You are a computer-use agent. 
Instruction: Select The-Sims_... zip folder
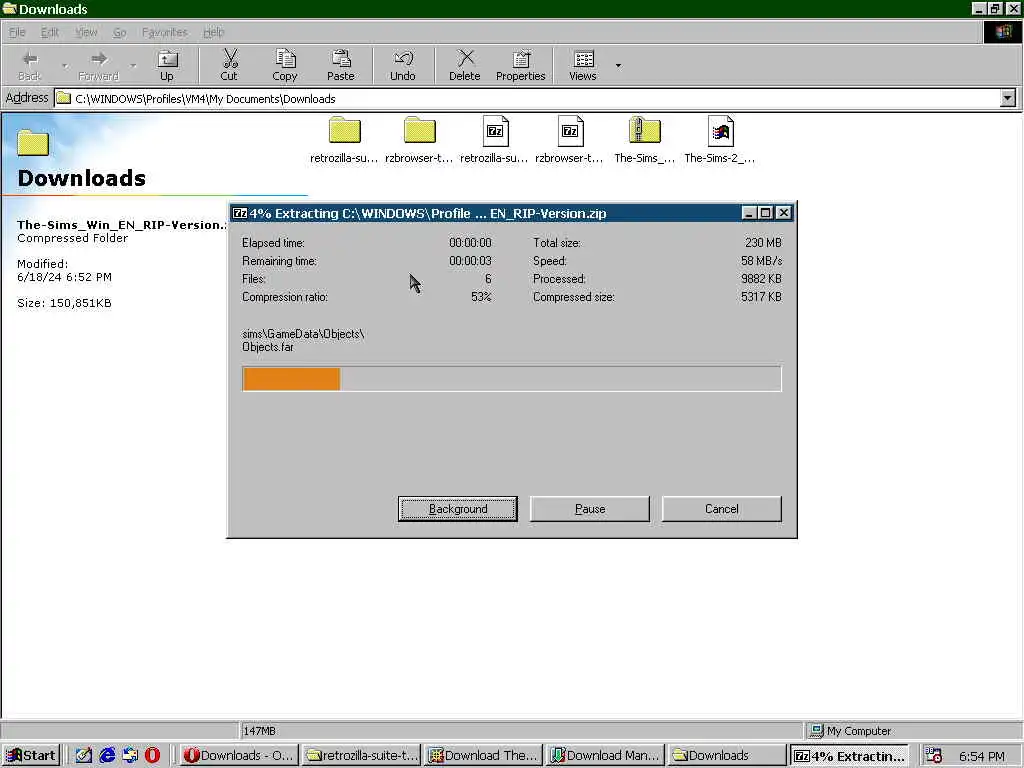(x=645, y=139)
